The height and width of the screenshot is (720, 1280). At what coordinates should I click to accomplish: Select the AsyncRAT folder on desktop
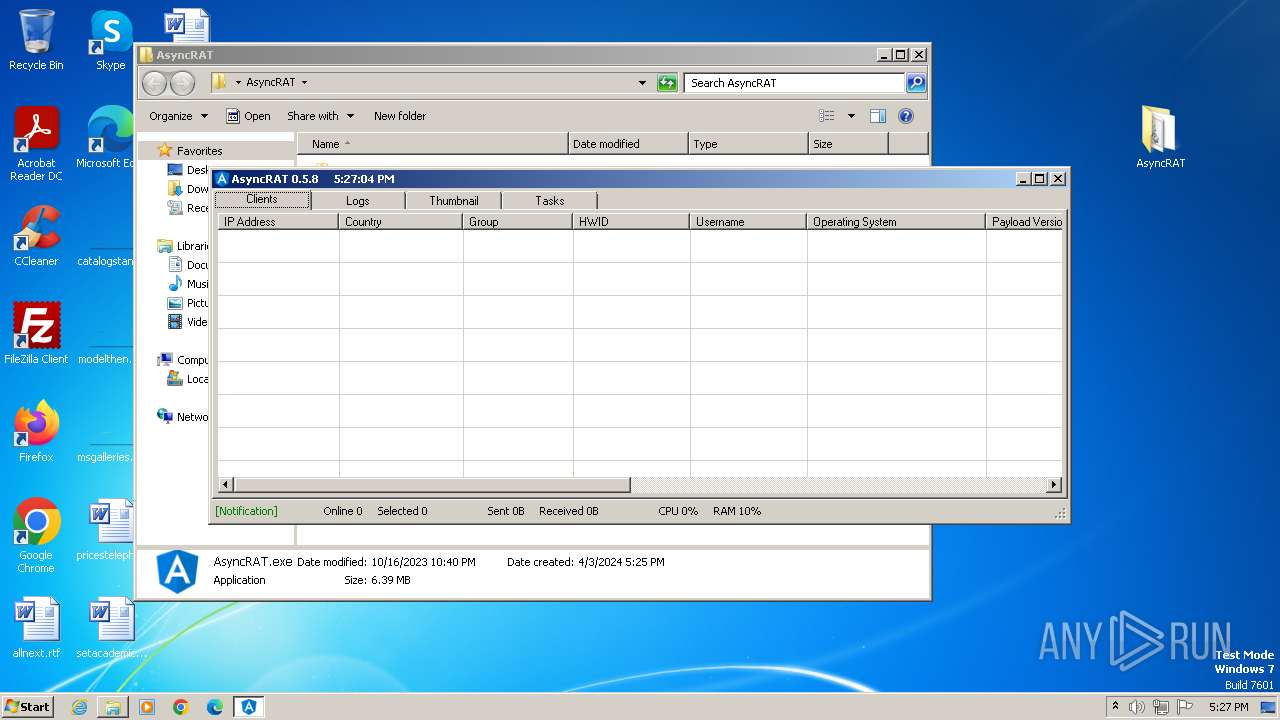tap(1160, 138)
